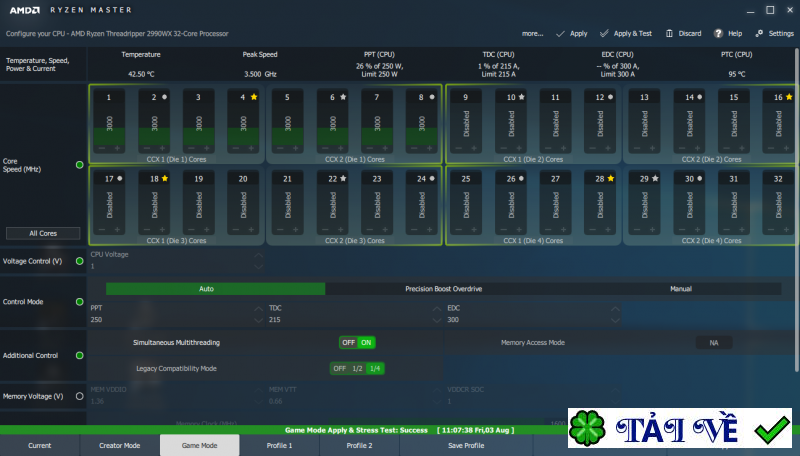This screenshot has height=456, width=800.
Task: Select the Game Mode tab
Action: pyautogui.click(x=199, y=445)
